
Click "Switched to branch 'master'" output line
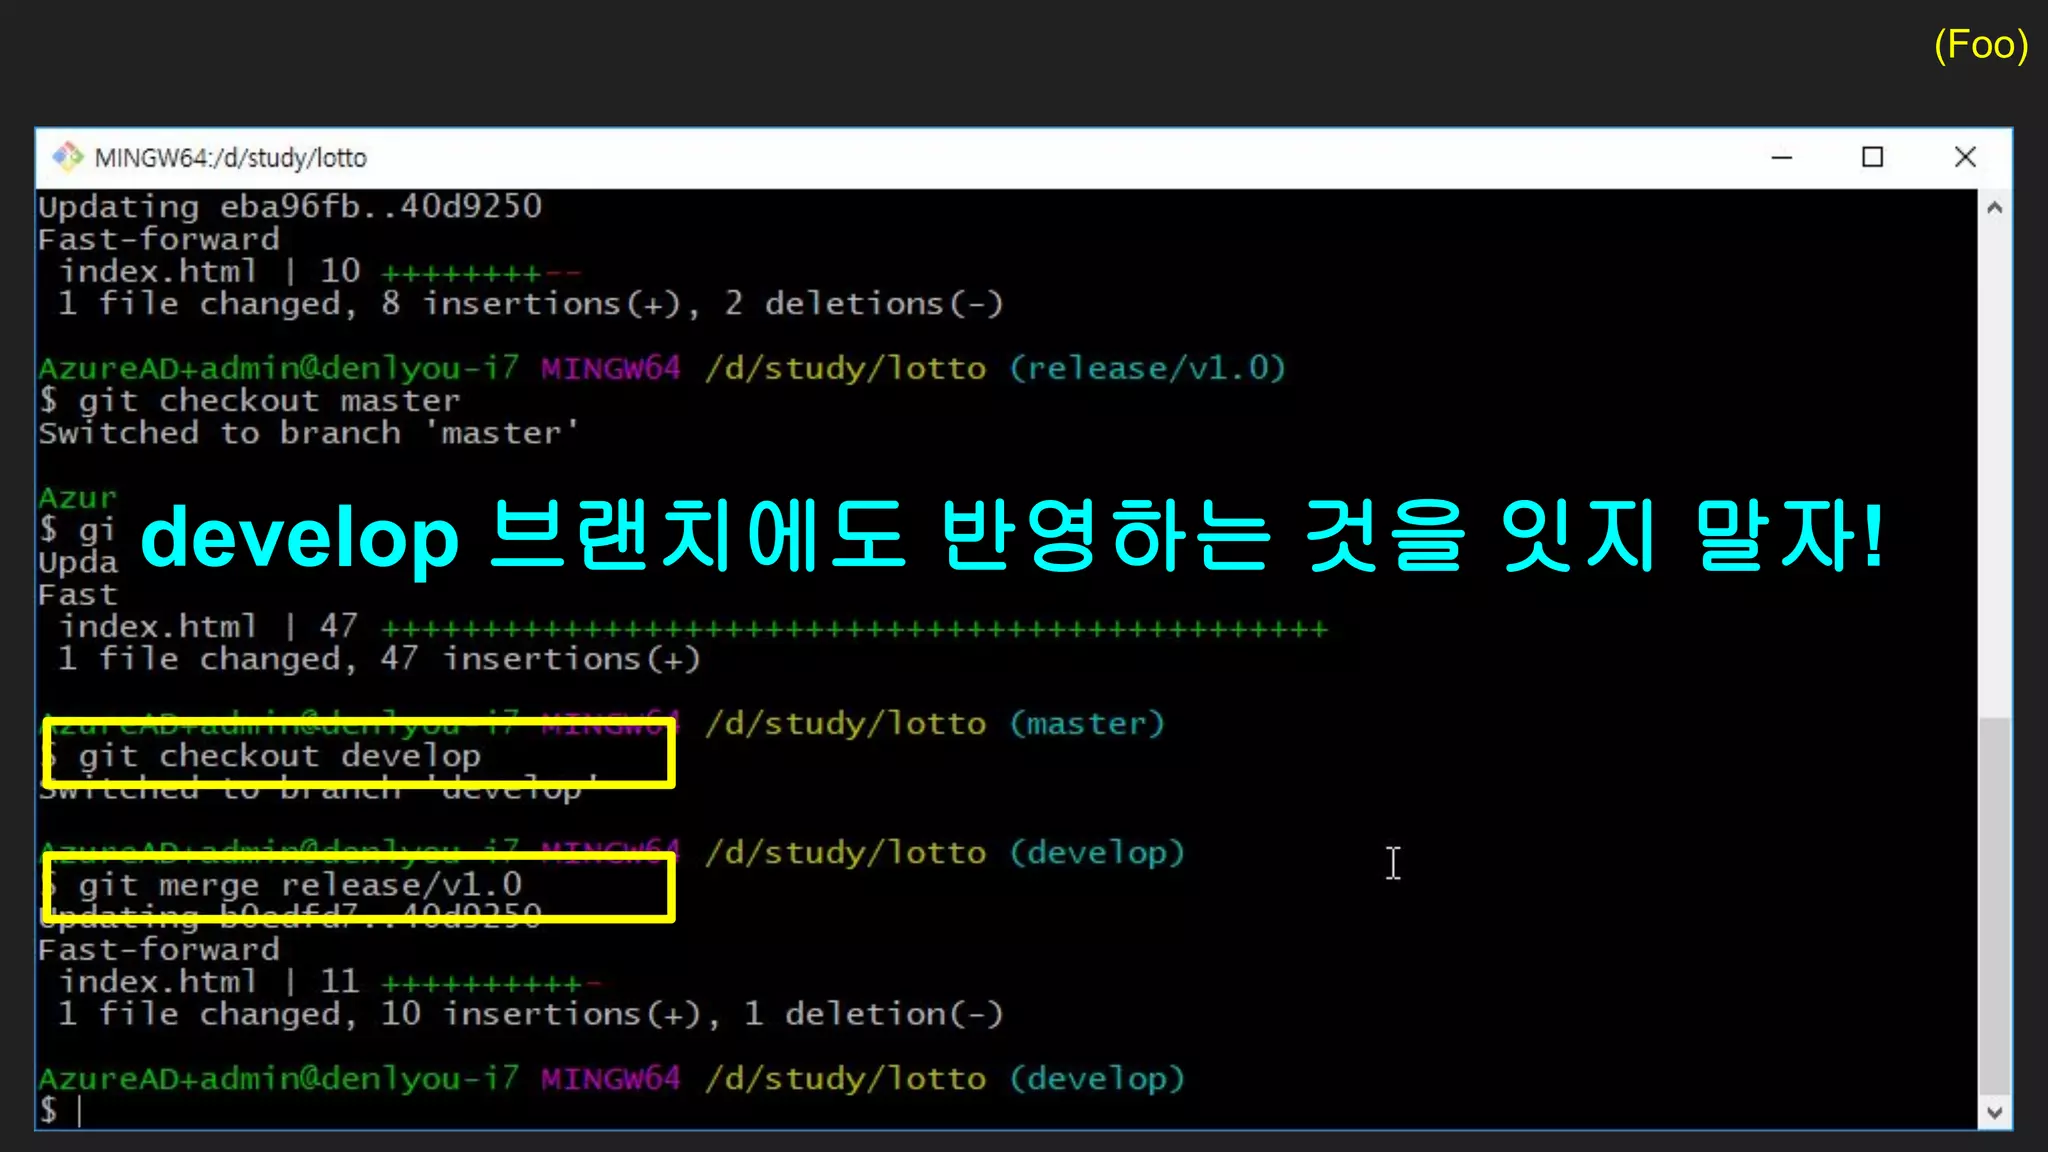pyautogui.click(x=309, y=433)
